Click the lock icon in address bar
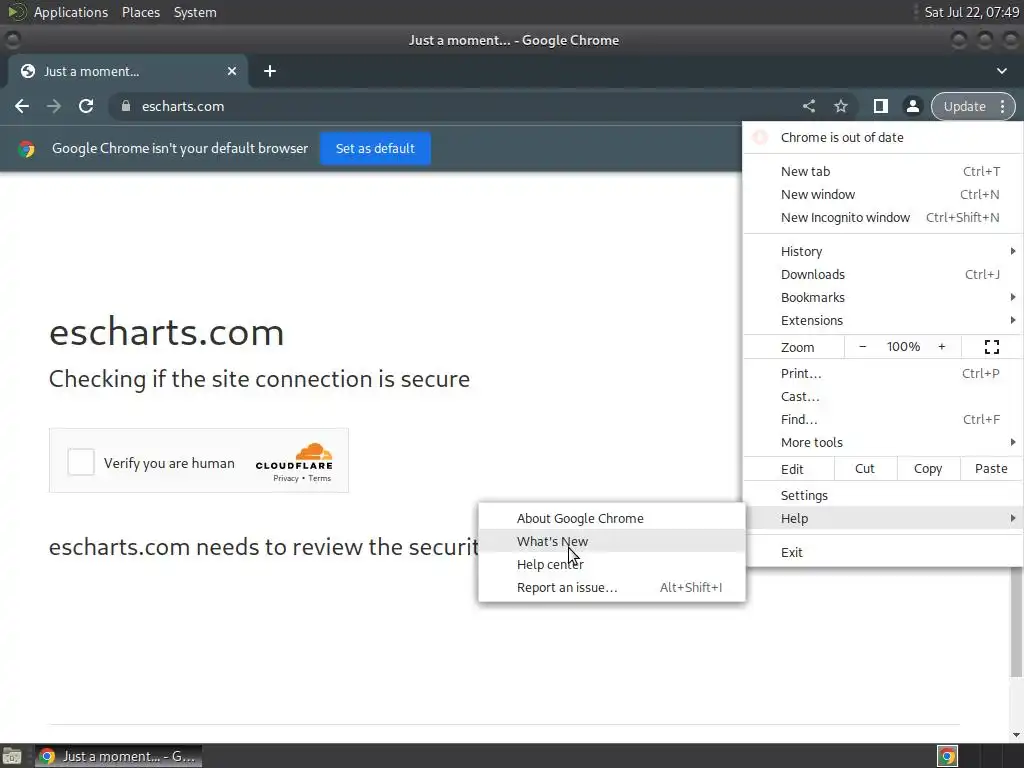Screen dimensions: 1024x768 (x=126, y=106)
